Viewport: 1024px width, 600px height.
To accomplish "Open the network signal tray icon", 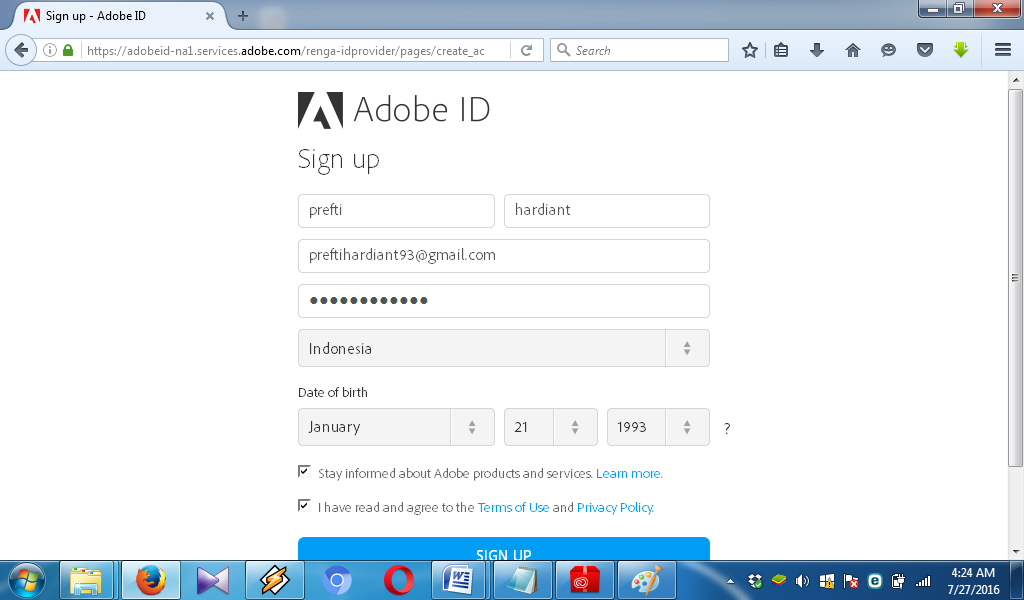I will click(x=923, y=580).
